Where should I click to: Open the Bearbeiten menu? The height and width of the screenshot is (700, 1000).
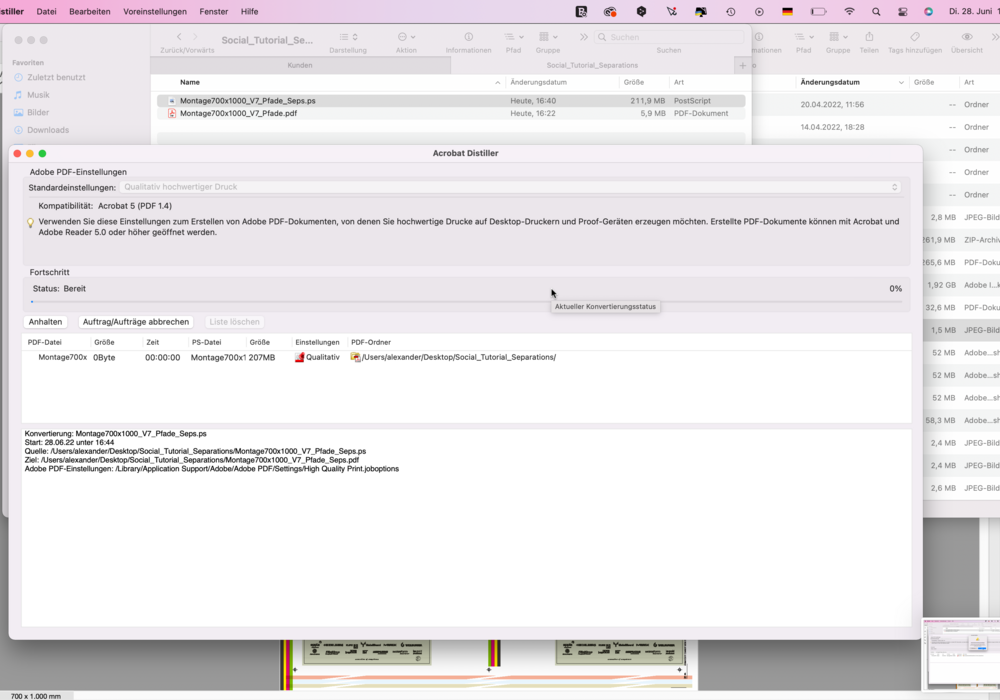click(89, 11)
